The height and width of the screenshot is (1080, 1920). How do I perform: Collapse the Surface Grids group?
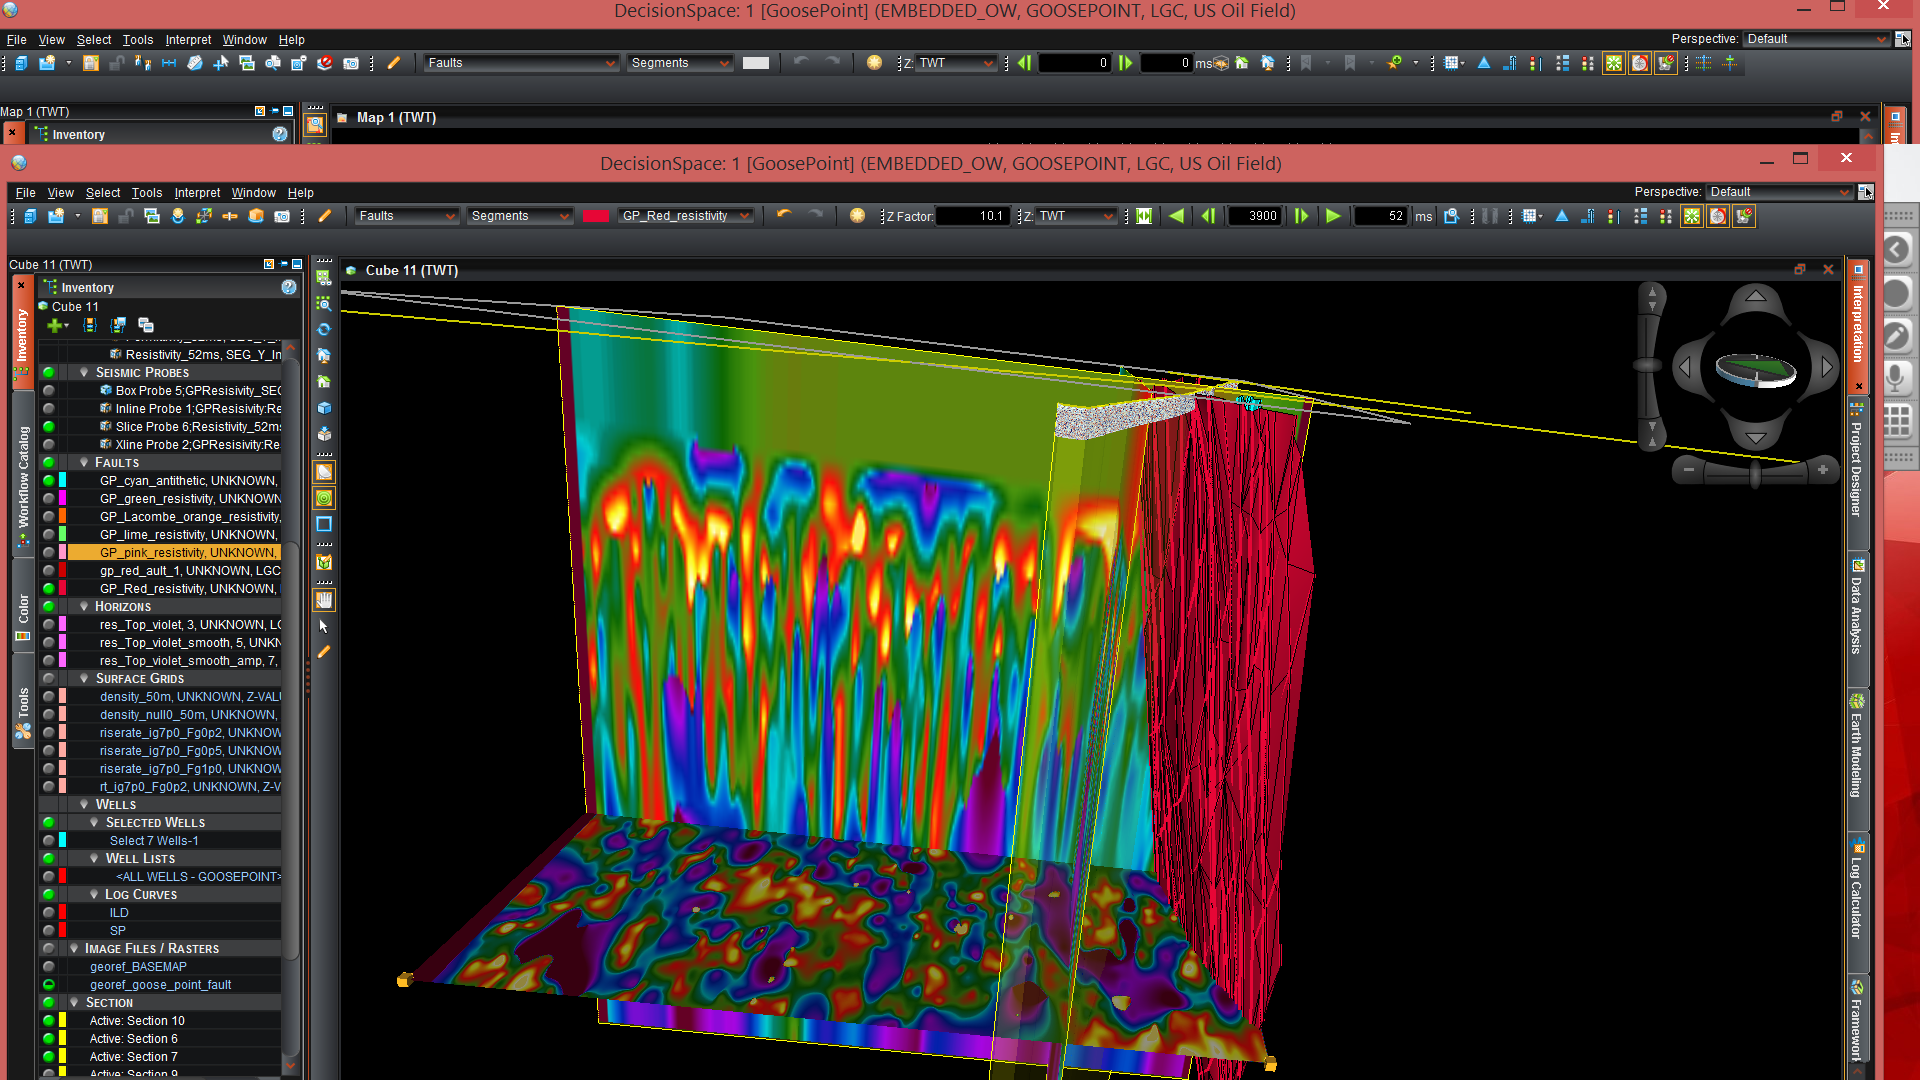pos(84,679)
